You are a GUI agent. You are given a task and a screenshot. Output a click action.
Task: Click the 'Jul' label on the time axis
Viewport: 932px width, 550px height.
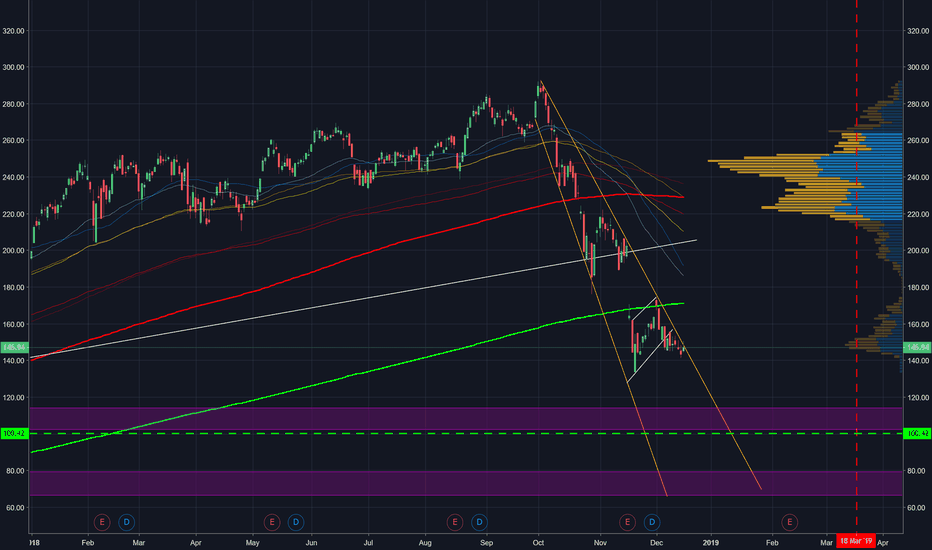[369, 543]
